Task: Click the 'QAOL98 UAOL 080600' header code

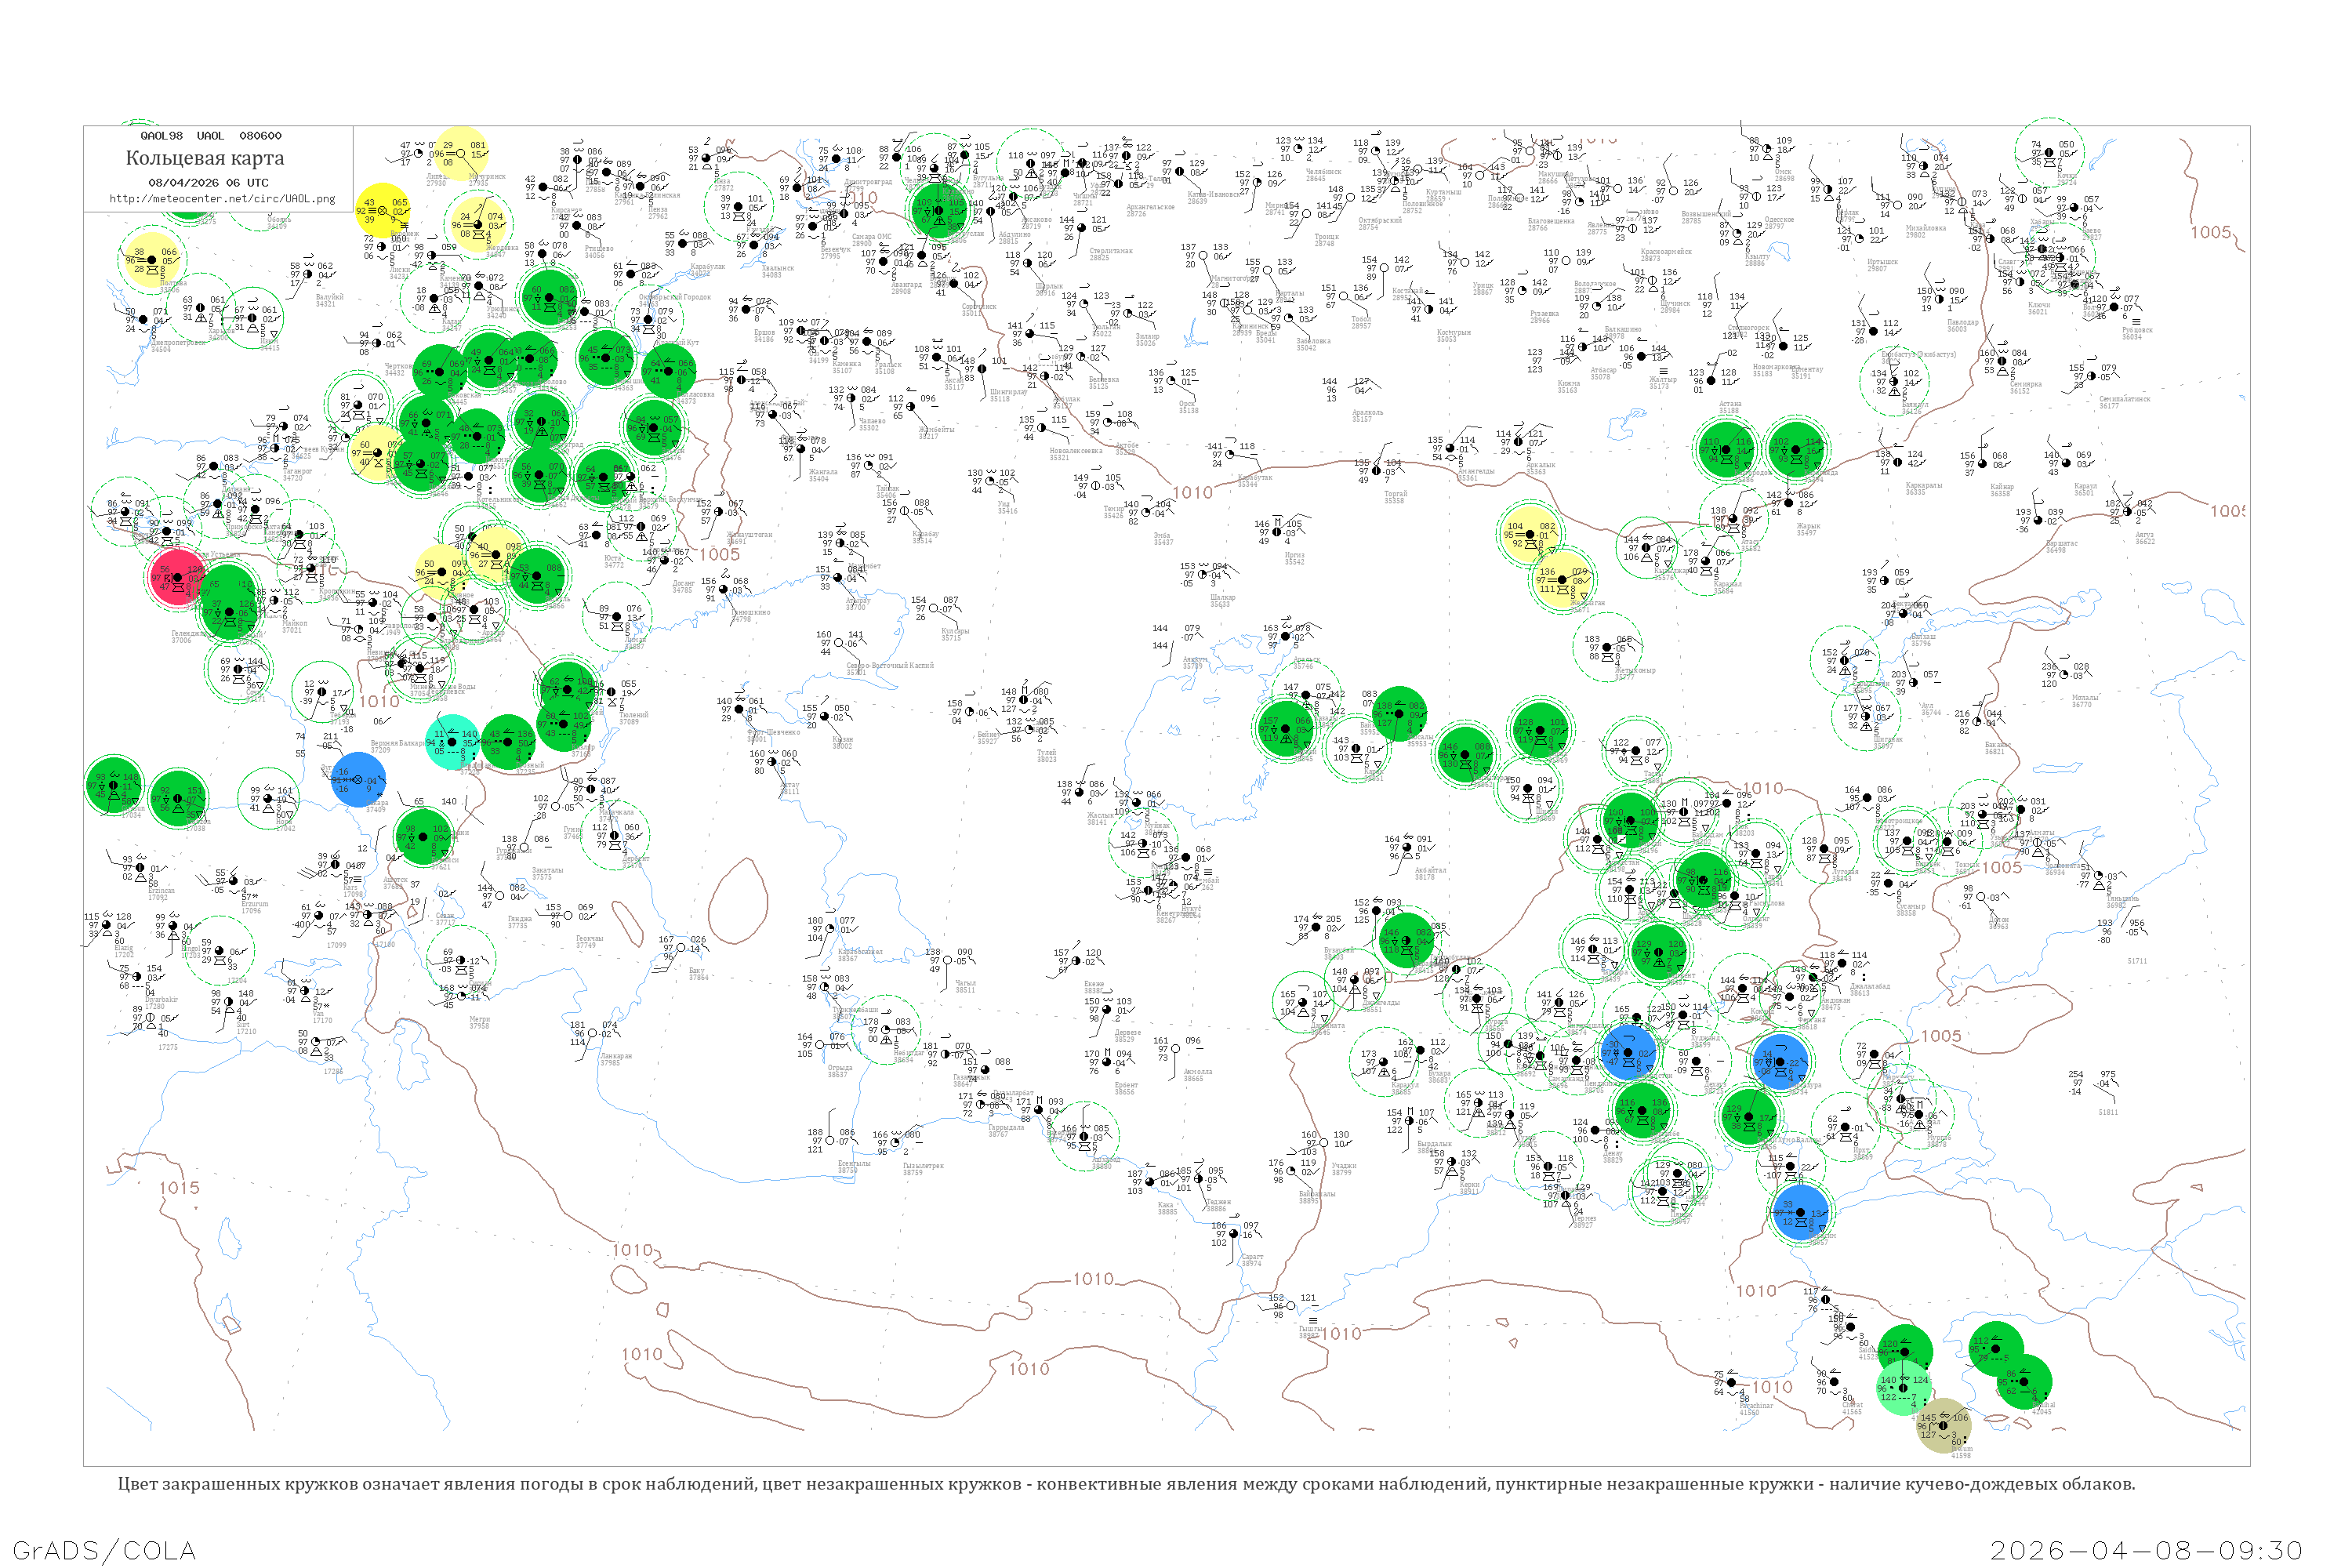Action: point(210,136)
